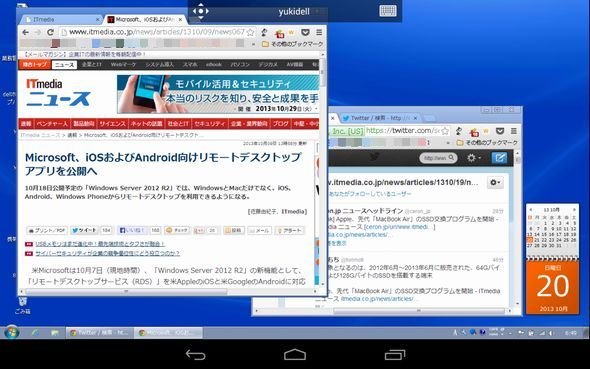Open the other bookmarks folder in the ITmedia window
Screen dimensions: 590x369
[x=292, y=44]
